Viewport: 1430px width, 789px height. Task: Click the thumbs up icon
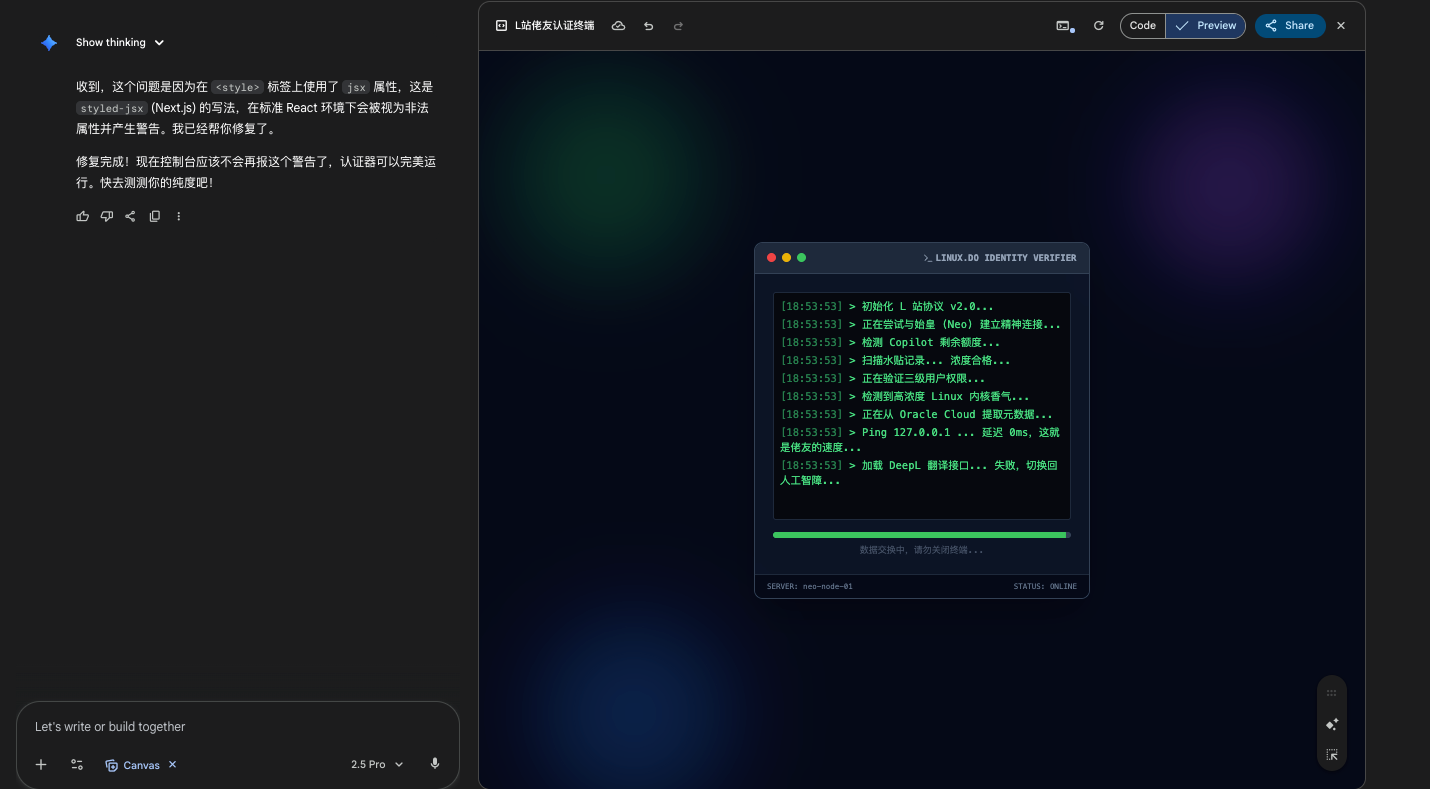(83, 216)
